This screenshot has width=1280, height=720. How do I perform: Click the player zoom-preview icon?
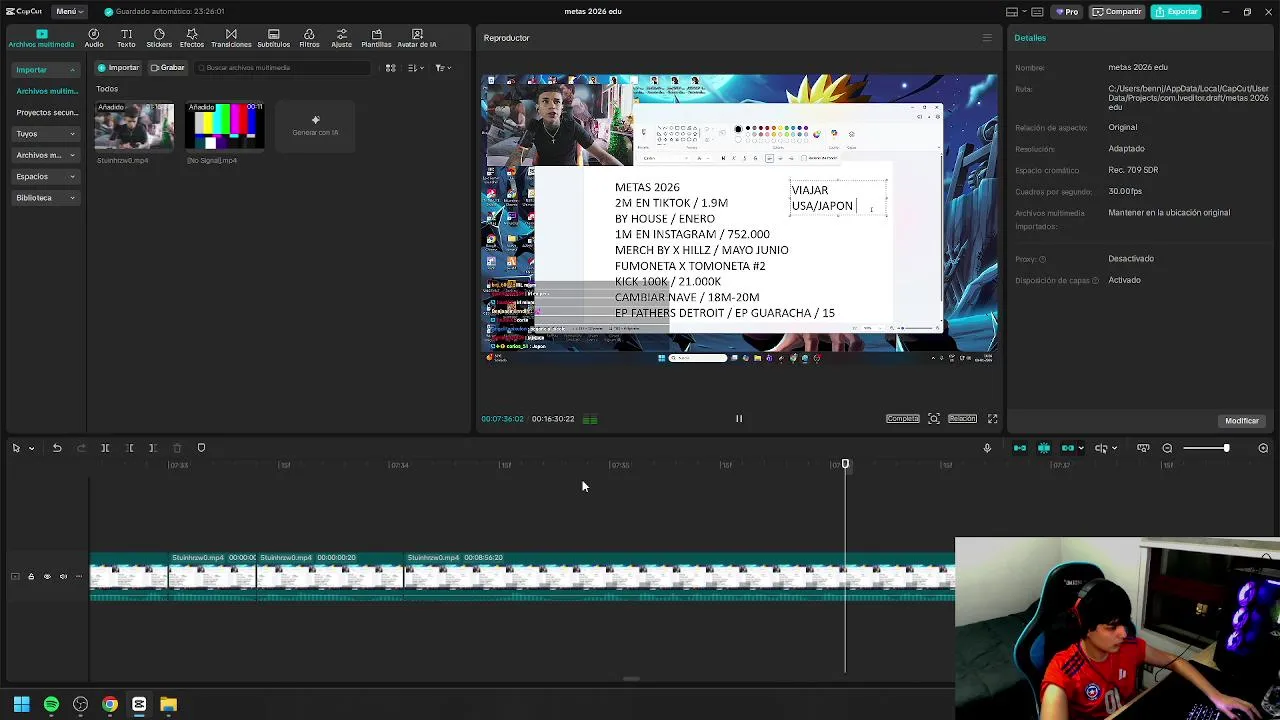click(x=934, y=419)
